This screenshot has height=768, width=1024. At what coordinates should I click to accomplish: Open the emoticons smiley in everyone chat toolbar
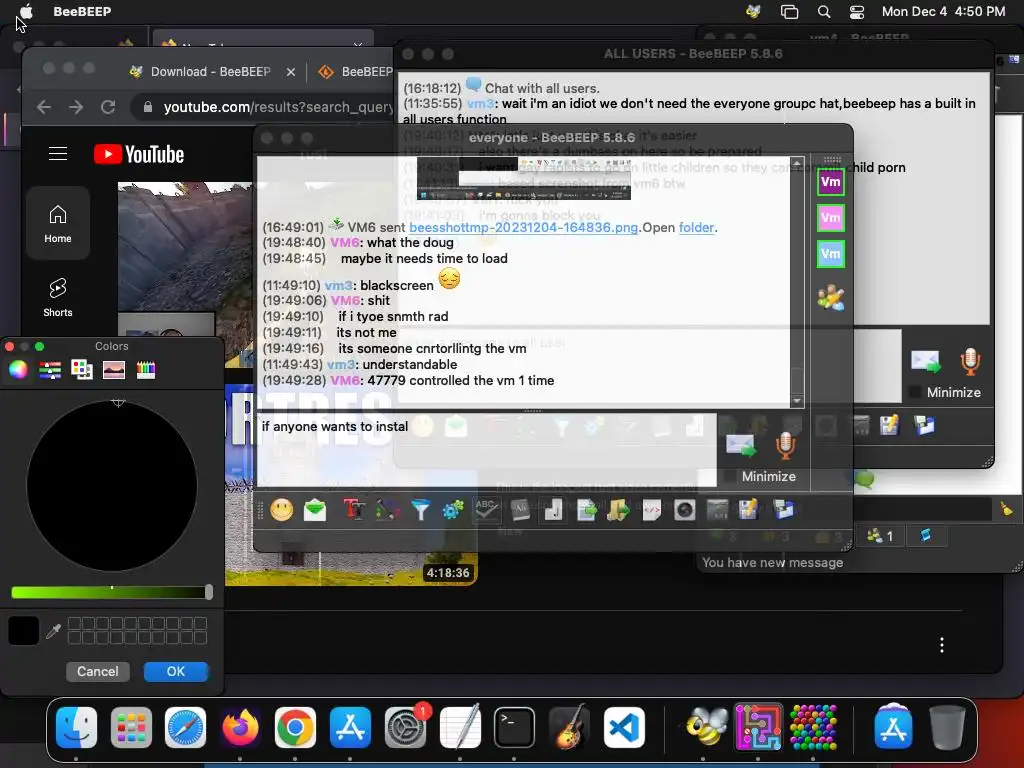282,510
